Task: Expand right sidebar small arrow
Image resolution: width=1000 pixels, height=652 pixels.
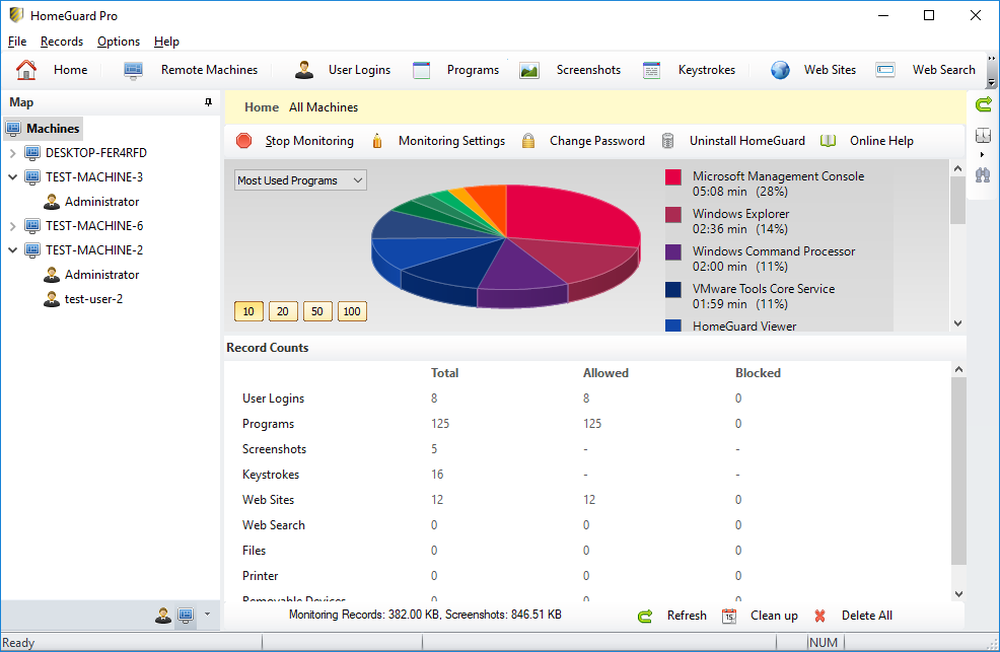Action: (x=982, y=155)
